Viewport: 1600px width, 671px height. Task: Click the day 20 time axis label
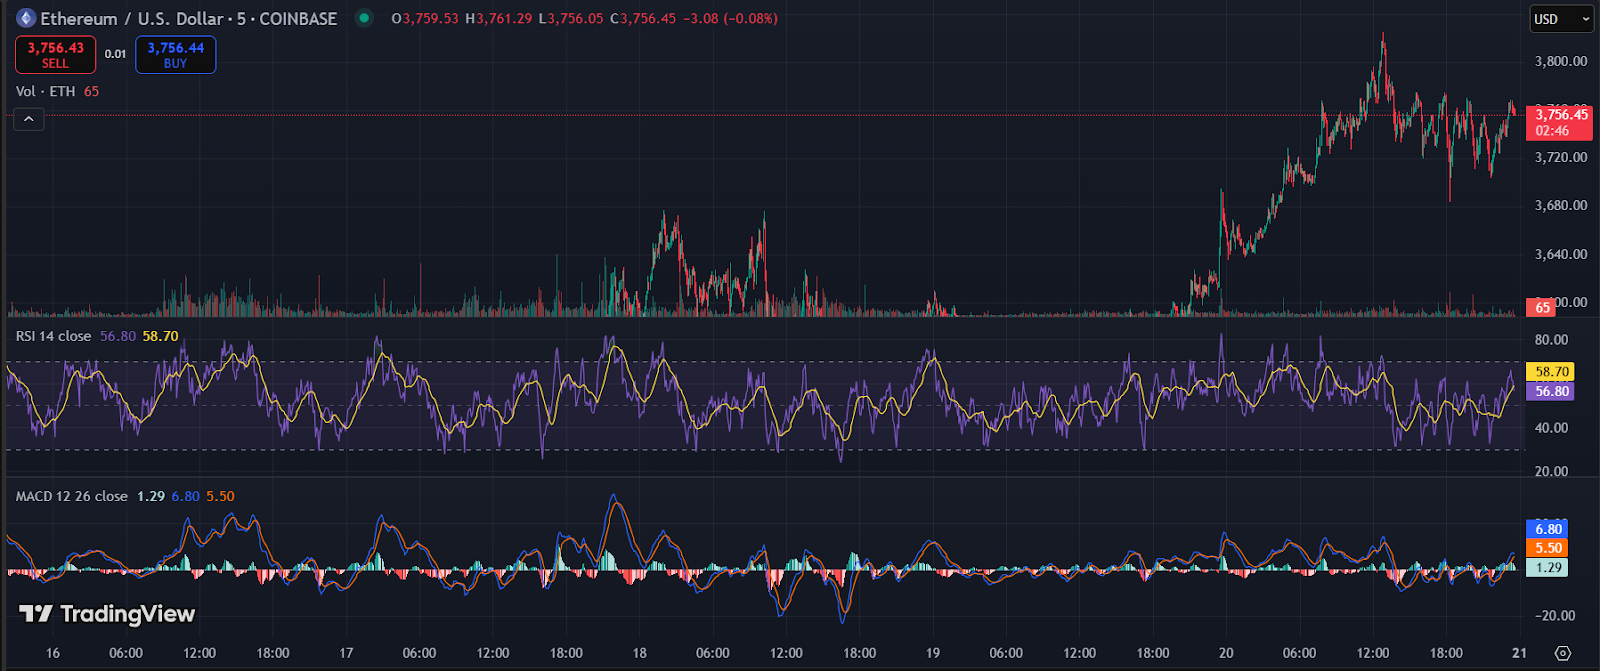click(1226, 653)
